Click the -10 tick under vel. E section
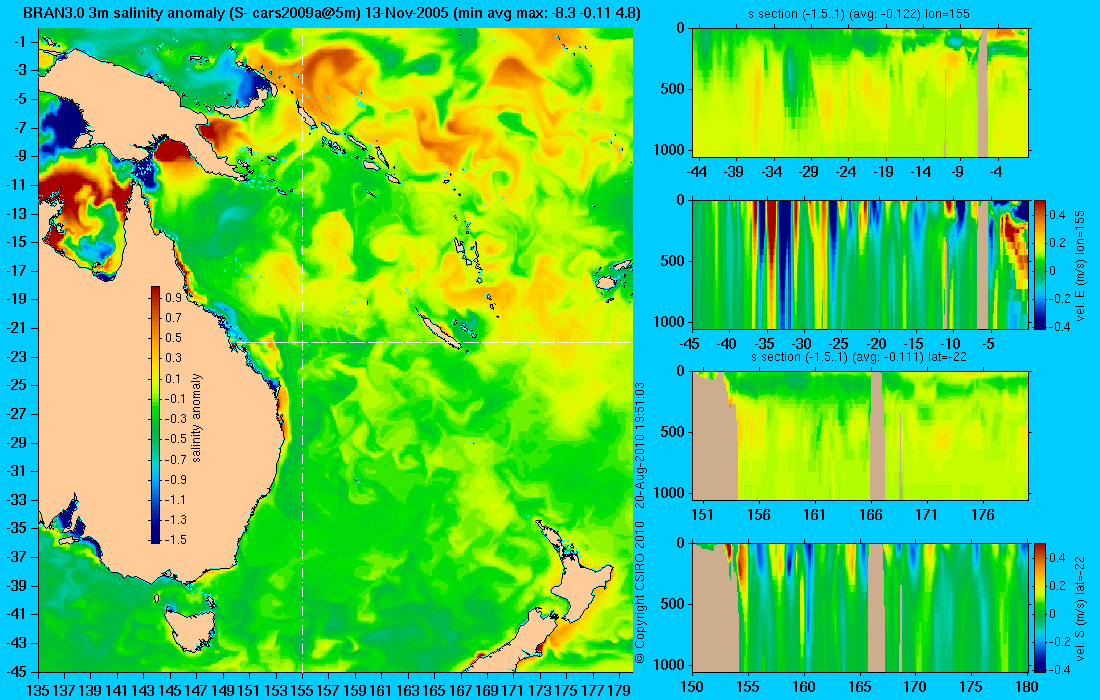The height and width of the screenshot is (700, 1100). tap(951, 344)
